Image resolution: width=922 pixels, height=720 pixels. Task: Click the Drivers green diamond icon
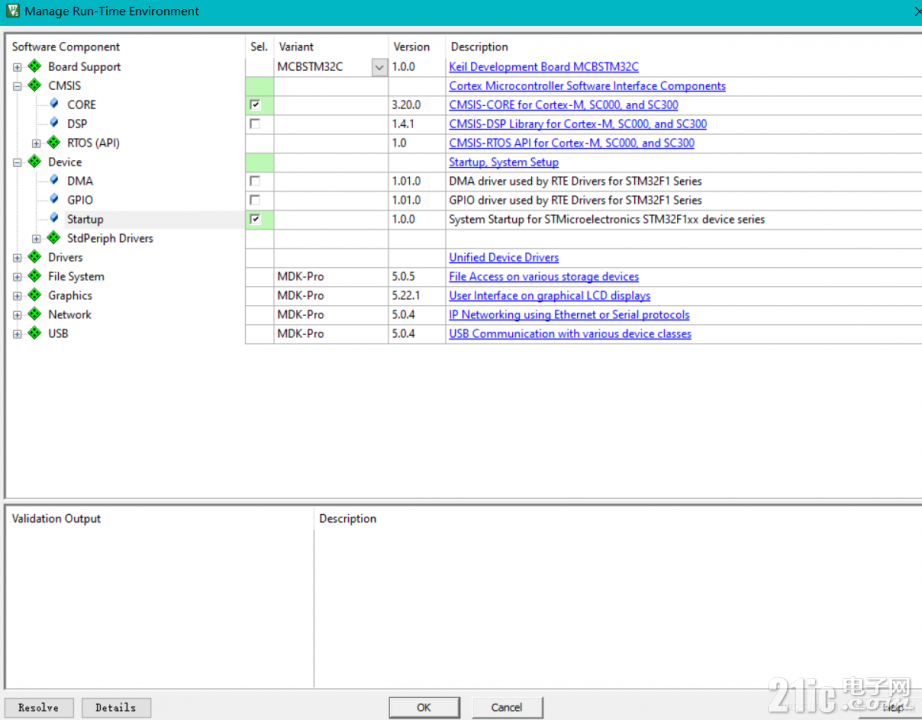coord(35,256)
